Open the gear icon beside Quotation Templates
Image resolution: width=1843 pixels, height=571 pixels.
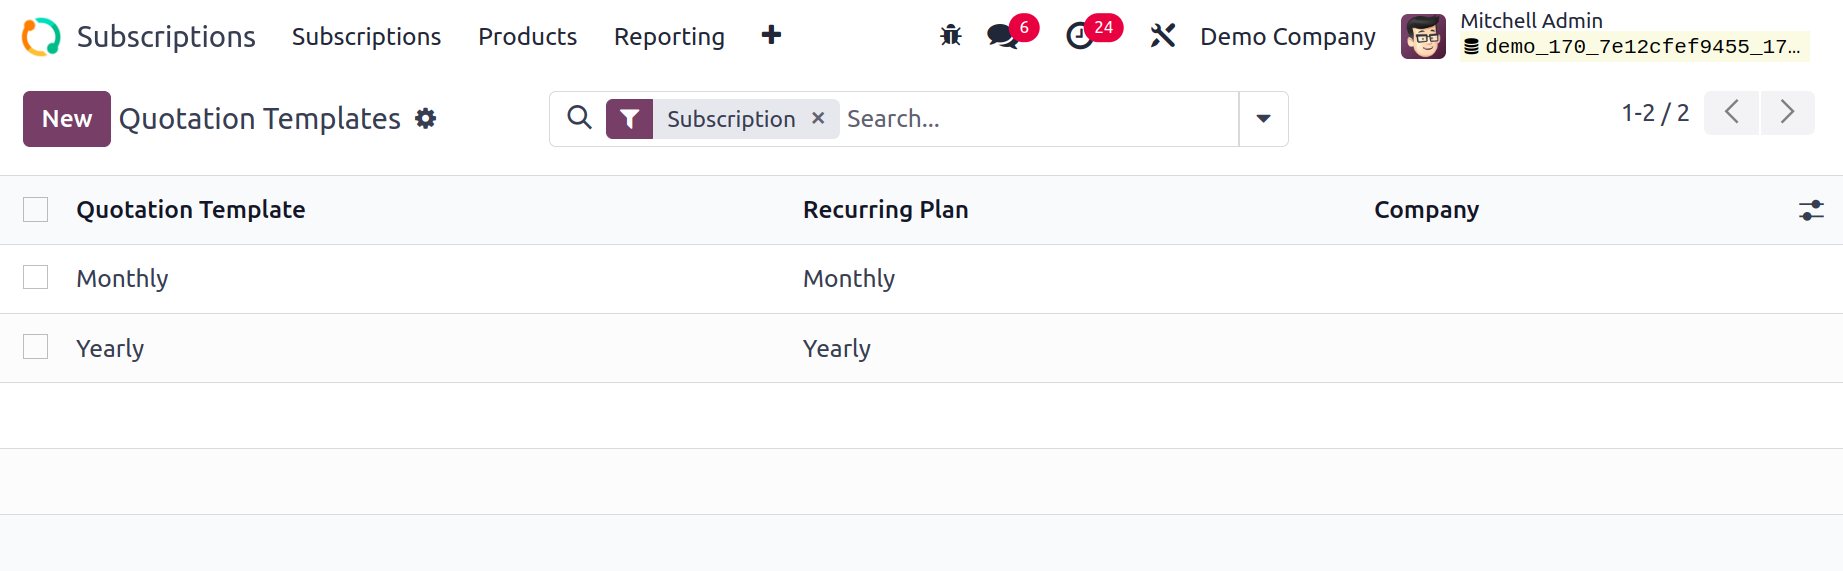coord(426,119)
